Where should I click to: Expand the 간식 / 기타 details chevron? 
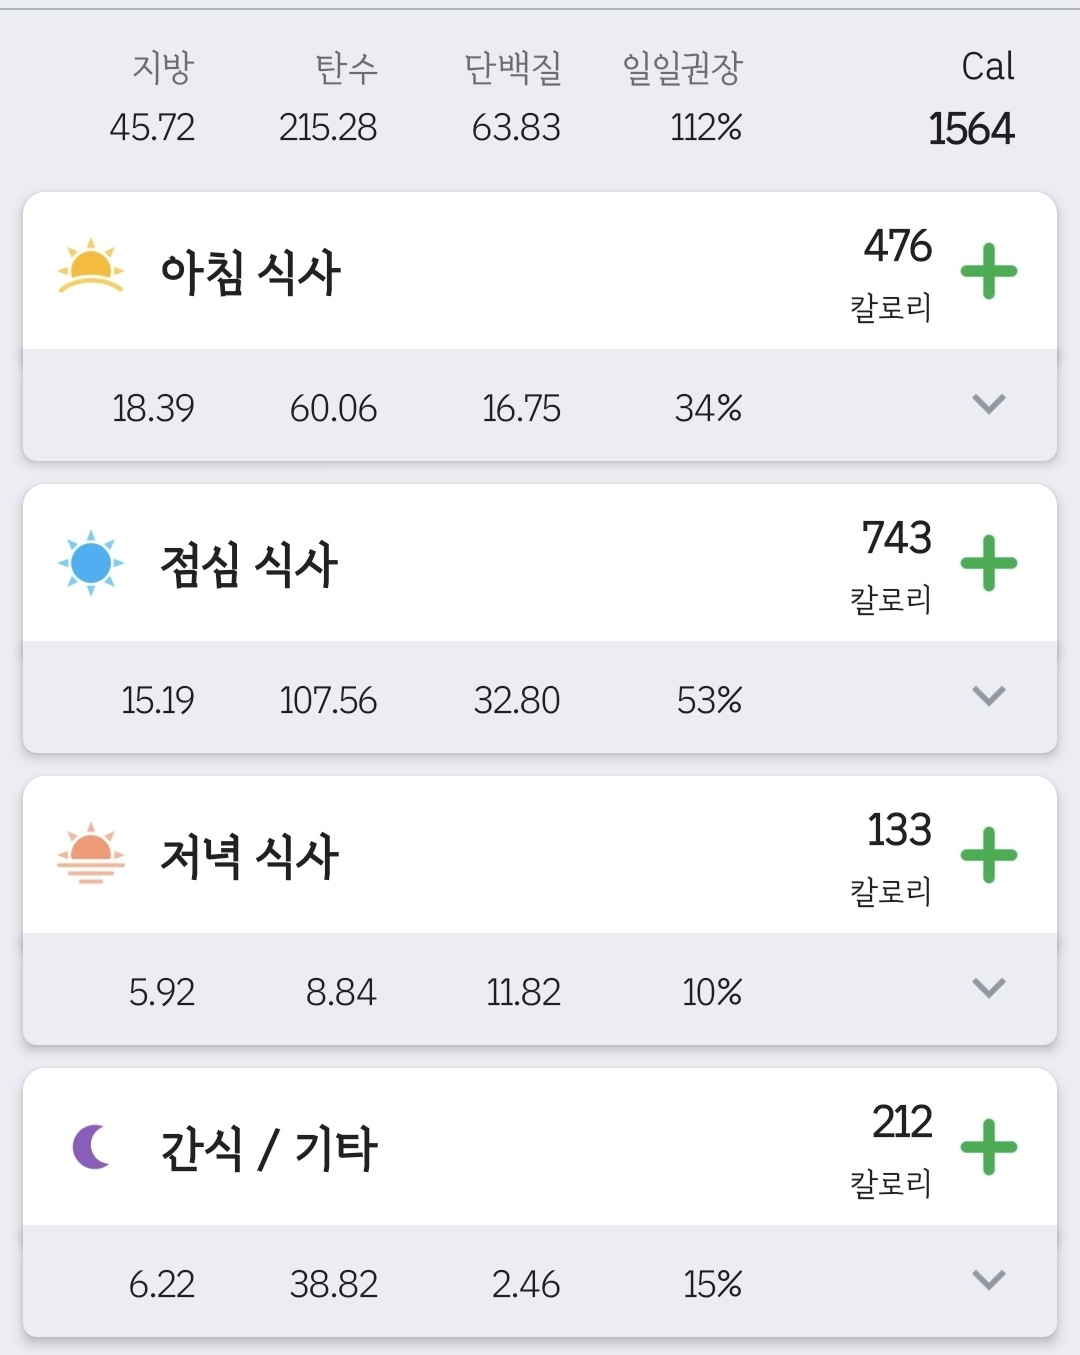click(x=988, y=1281)
